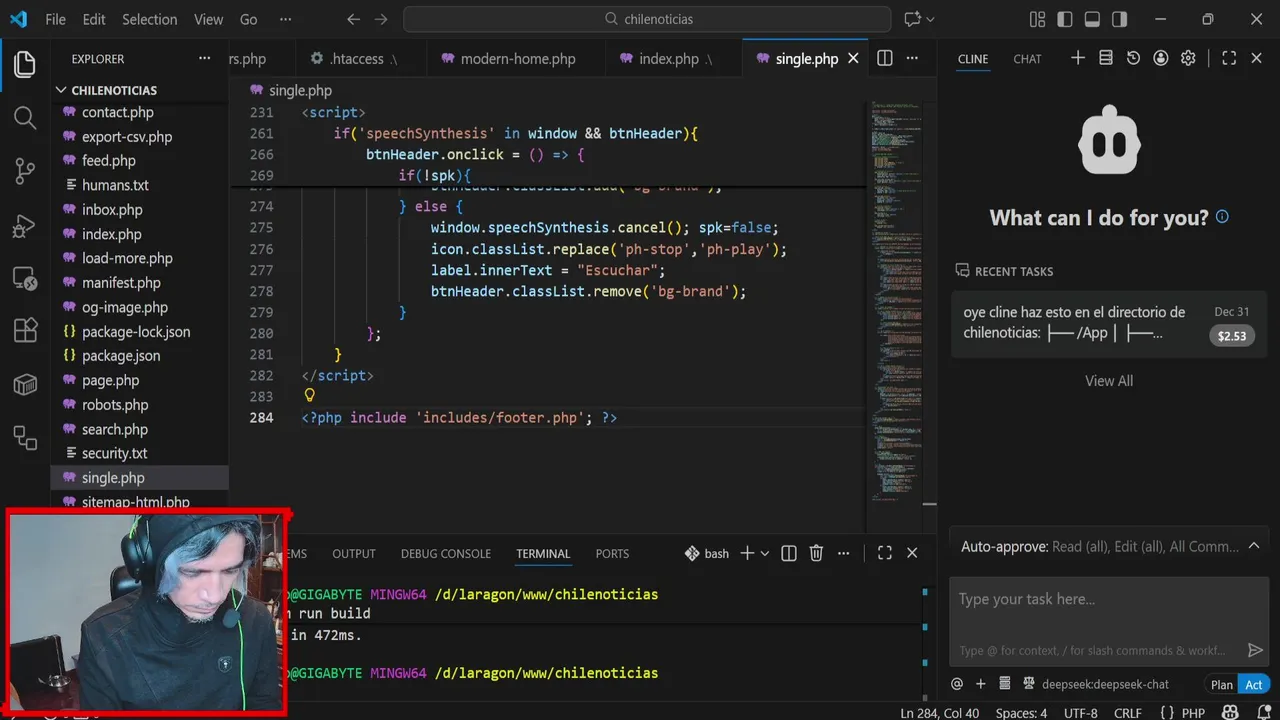Viewport: 1280px width, 720px height.
Task: Click the editor minimap
Action: pos(895,300)
